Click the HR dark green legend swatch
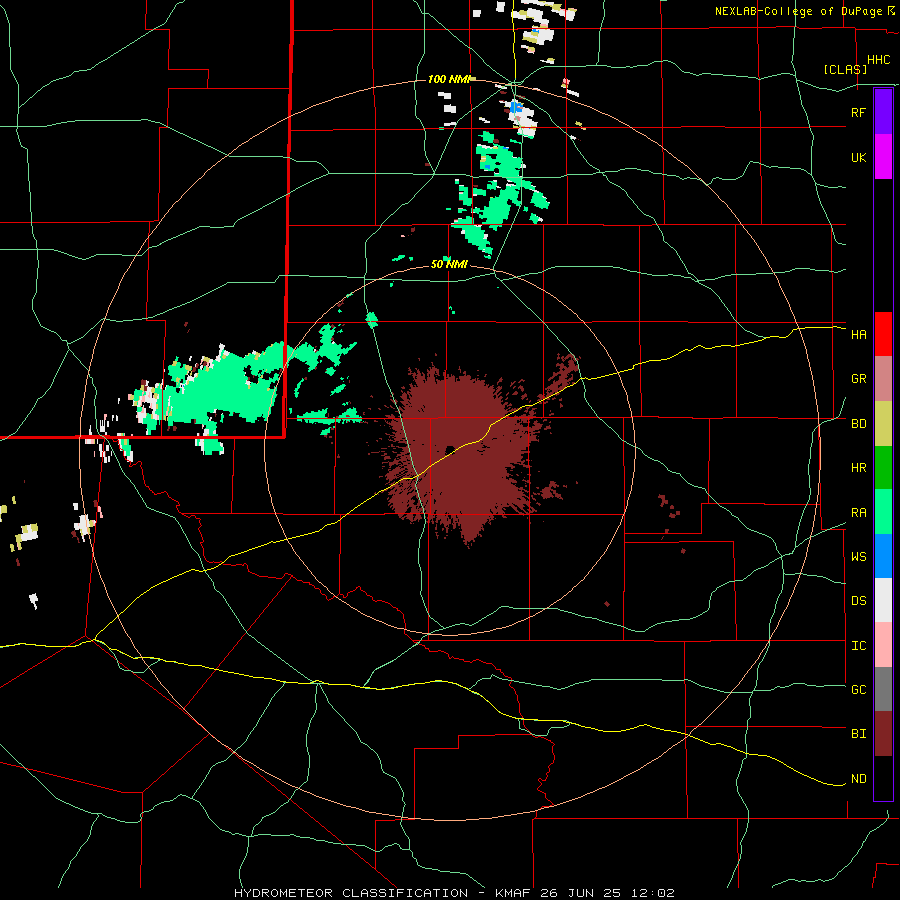The image size is (900, 900). [883, 468]
